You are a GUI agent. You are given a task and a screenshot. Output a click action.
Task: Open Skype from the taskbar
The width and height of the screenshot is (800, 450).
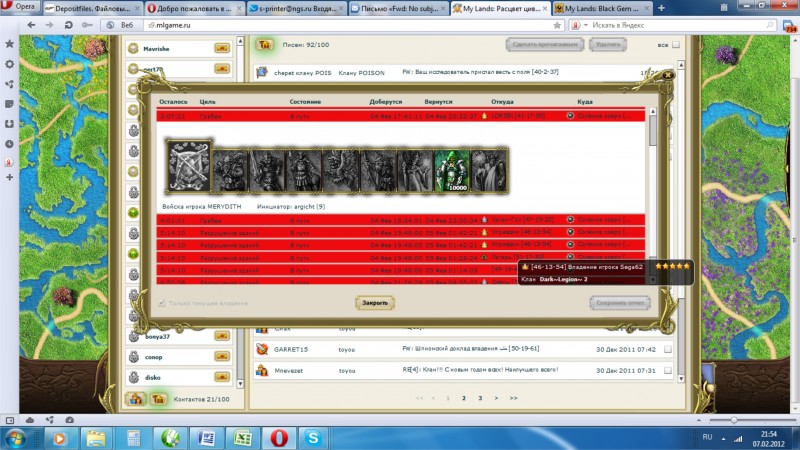[x=313, y=438]
